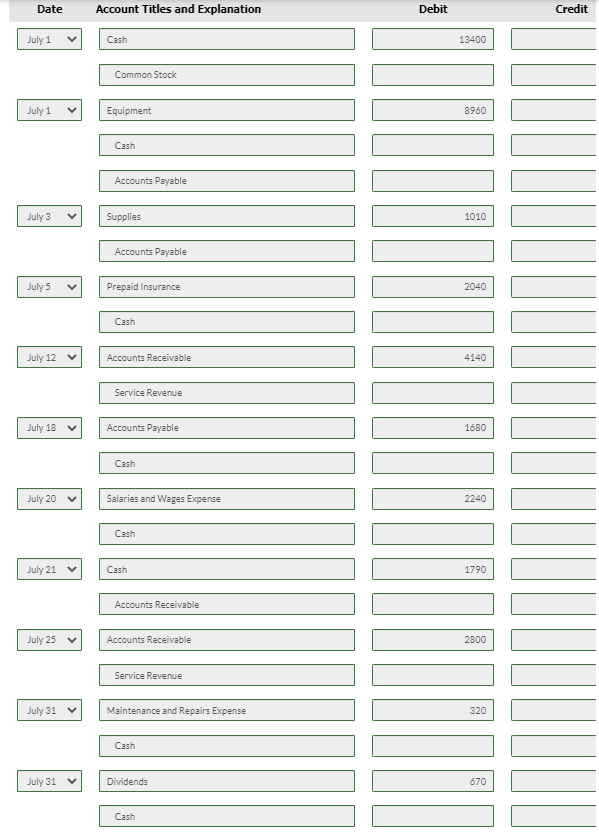Open the July 25 date dropdown
Screen dimensions: 599x833
point(49,639)
